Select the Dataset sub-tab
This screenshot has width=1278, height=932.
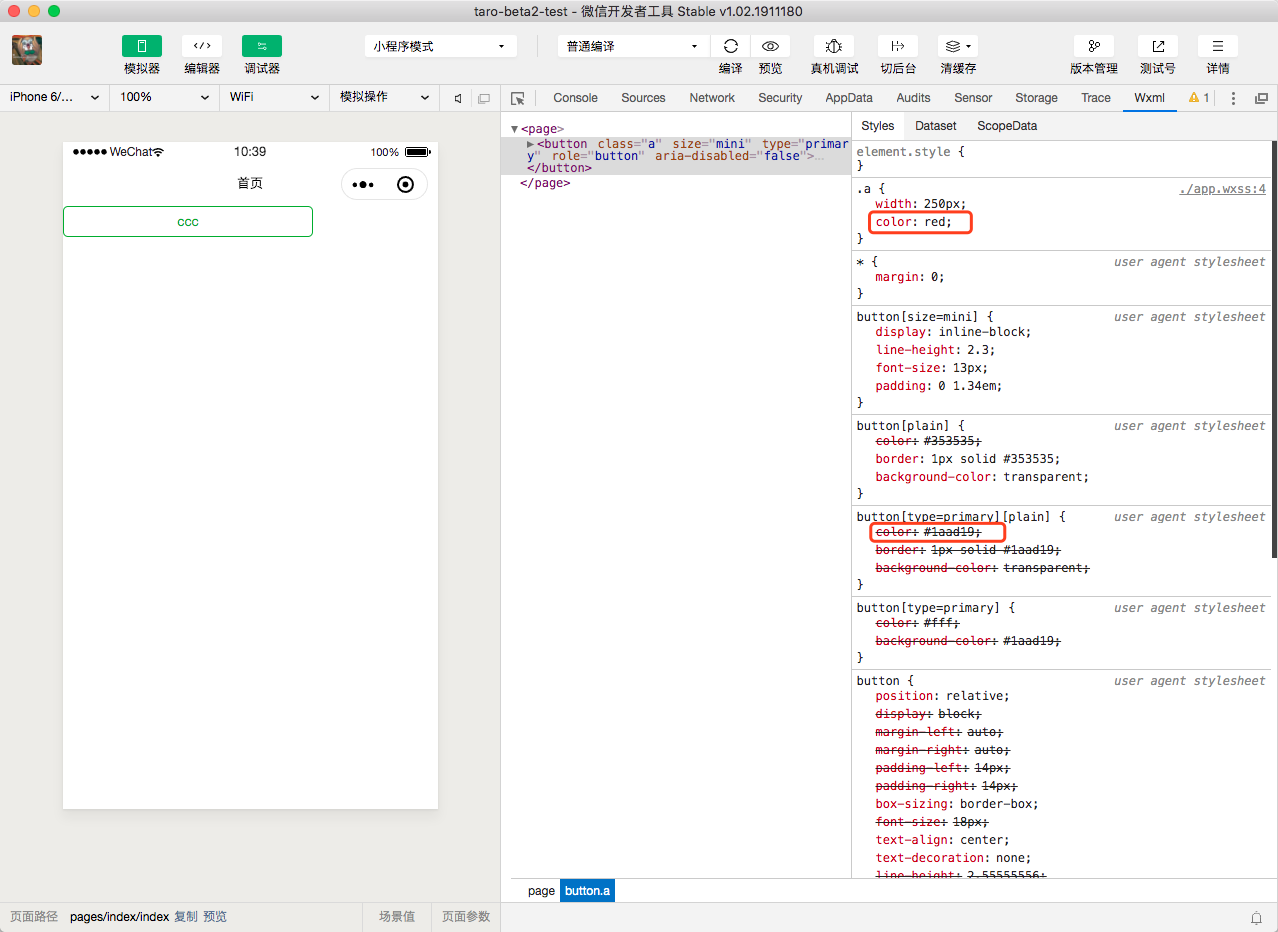[936, 126]
